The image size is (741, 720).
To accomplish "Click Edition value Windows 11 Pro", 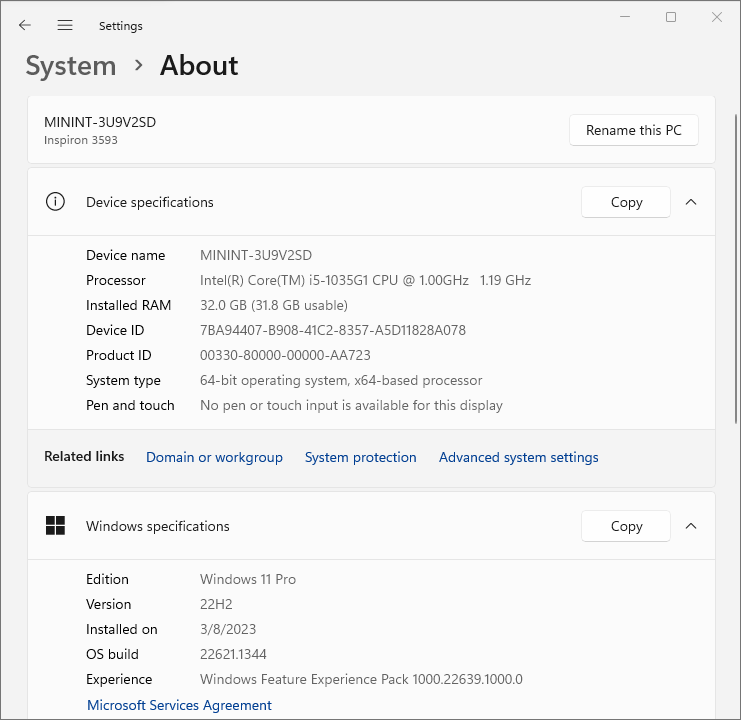I will pos(248,579).
